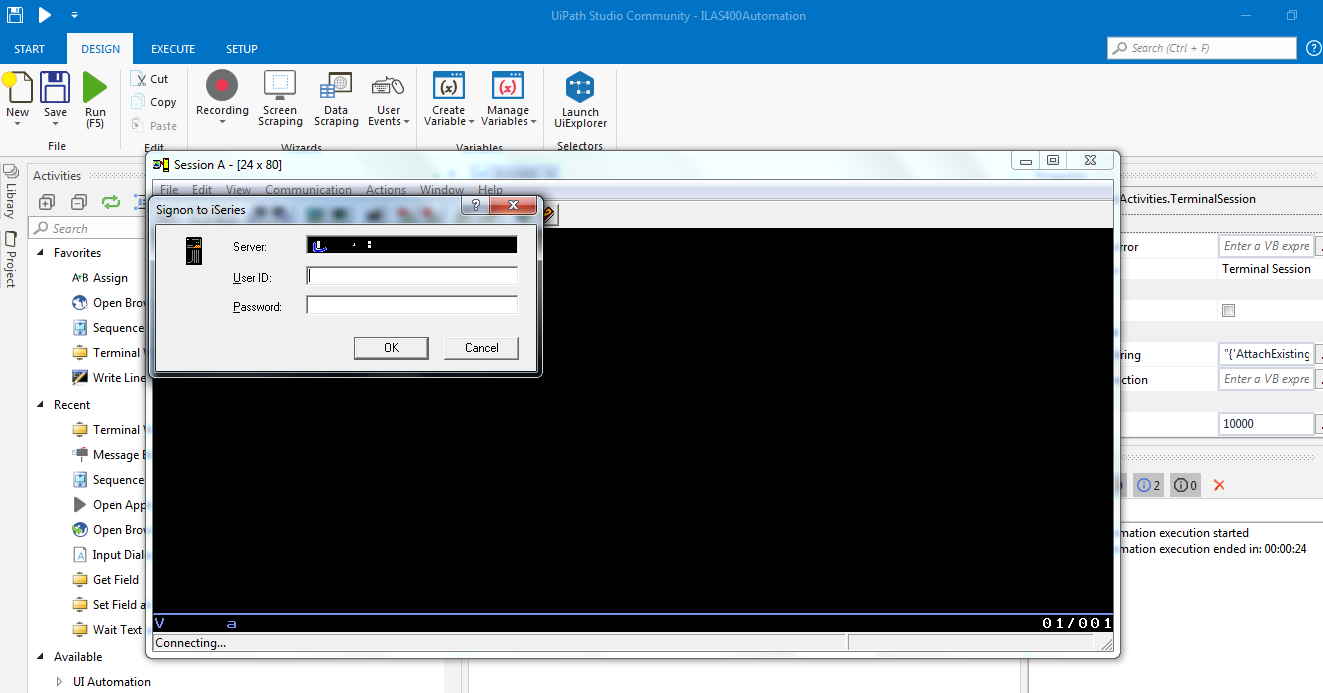Open quick access toolbar customize dropdown
The width and height of the screenshot is (1323, 693).
pyautogui.click(x=74, y=15)
